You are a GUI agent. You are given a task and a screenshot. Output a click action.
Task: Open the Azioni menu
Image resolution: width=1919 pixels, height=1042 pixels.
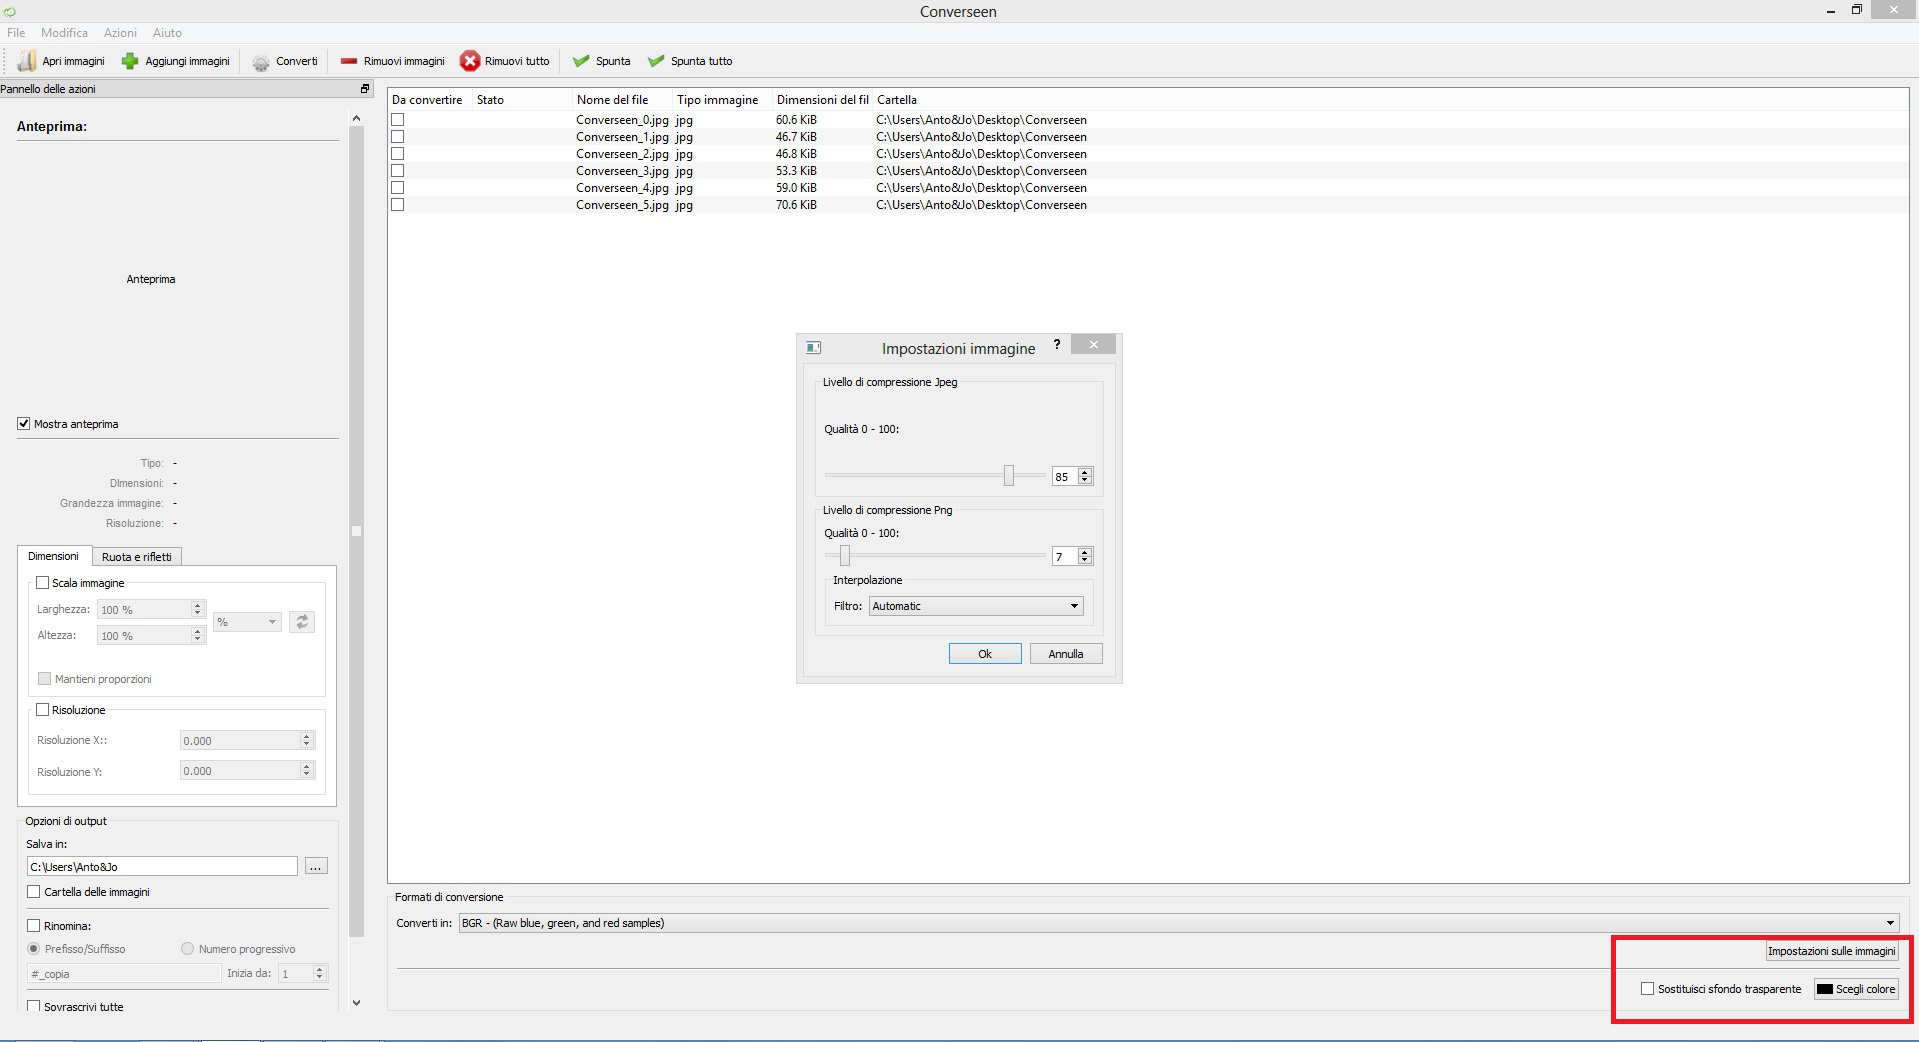tap(120, 33)
